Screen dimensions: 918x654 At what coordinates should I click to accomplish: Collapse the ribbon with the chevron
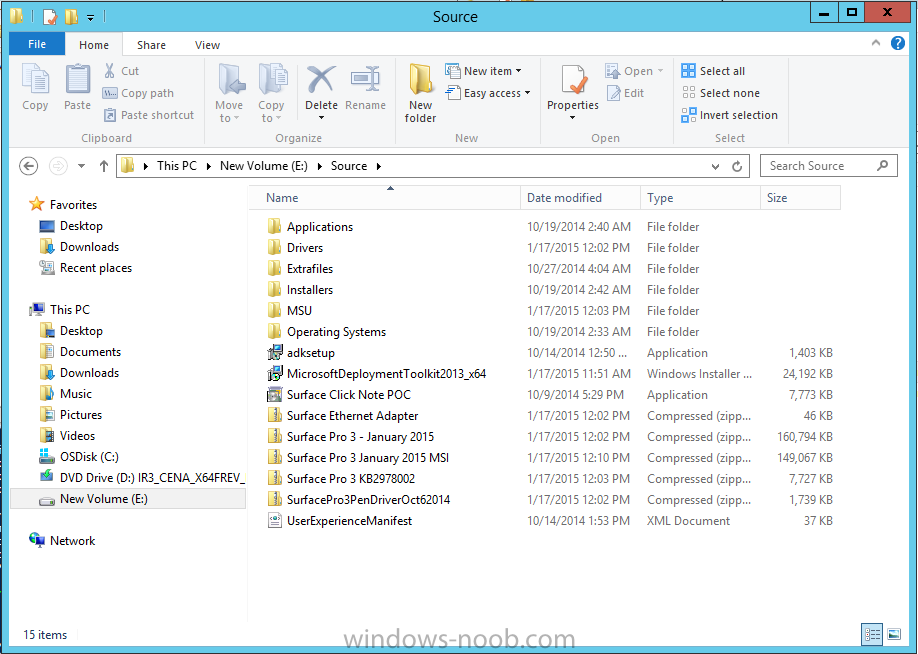click(x=876, y=43)
